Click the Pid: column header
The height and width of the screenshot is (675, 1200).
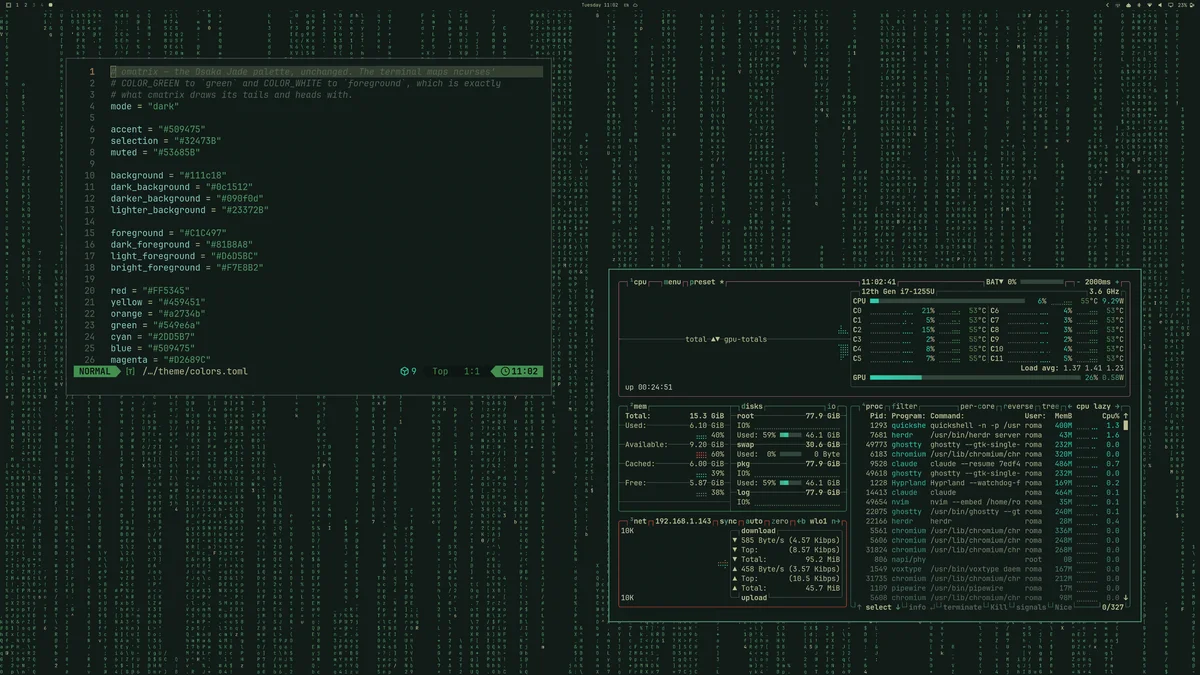[877, 416]
